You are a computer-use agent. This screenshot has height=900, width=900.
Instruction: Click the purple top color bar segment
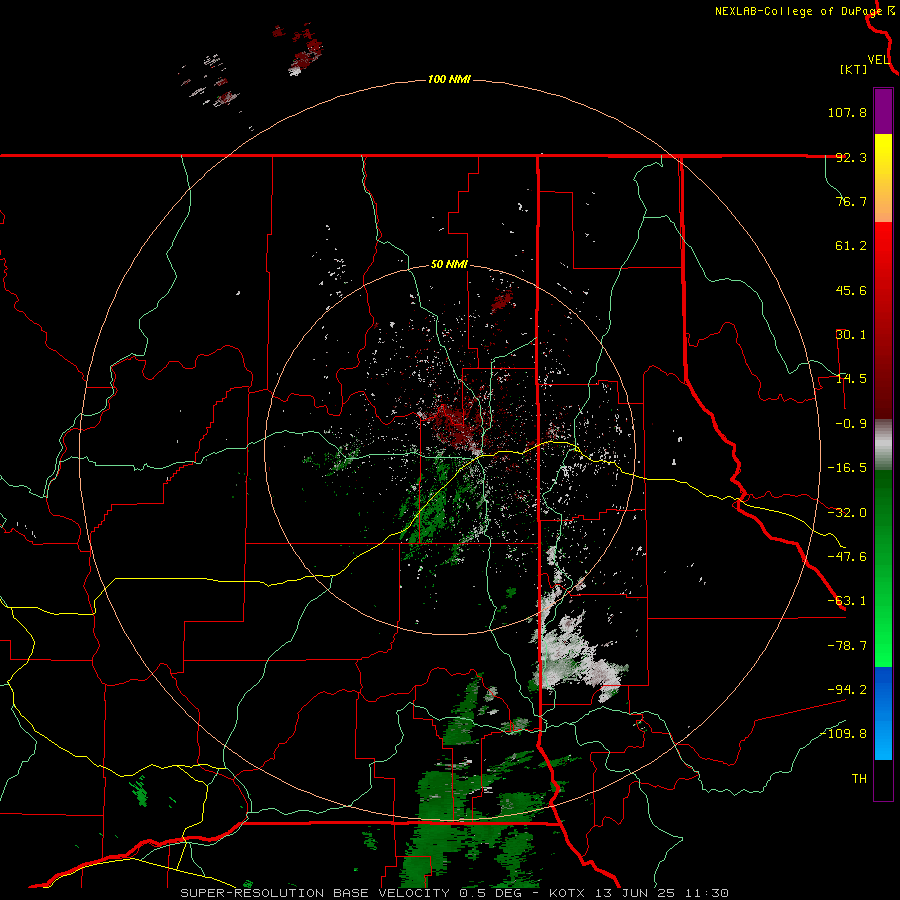pyautogui.click(x=883, y=111)
